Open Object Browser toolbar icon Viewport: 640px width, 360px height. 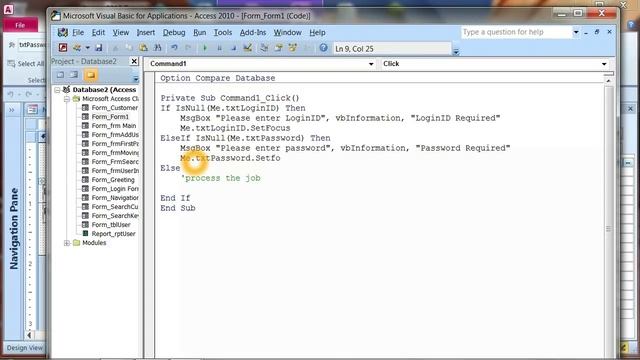pos(293,48)
